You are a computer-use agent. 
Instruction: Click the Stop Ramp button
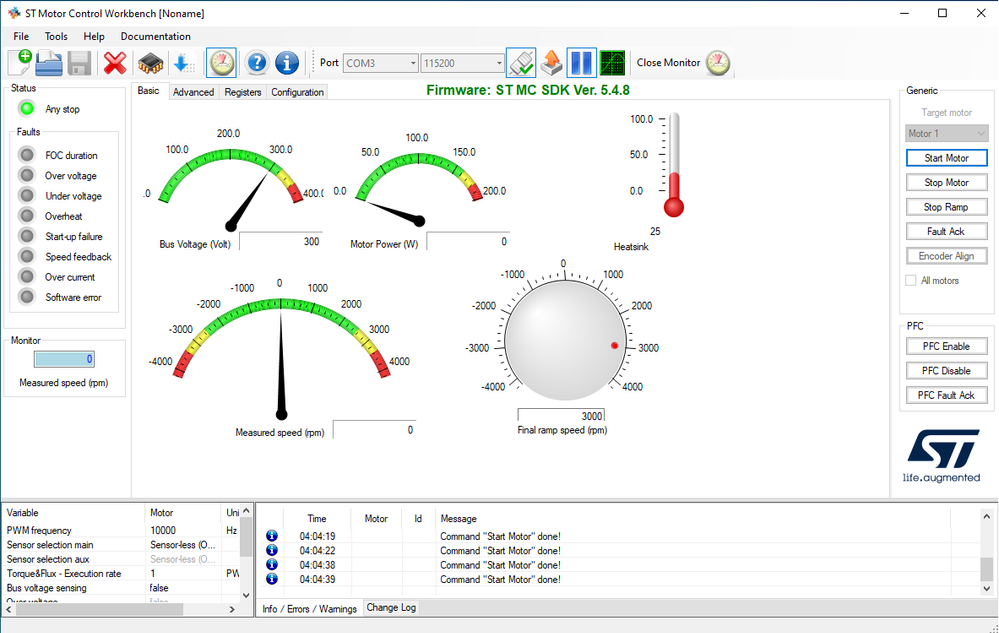tap(947, 207)
